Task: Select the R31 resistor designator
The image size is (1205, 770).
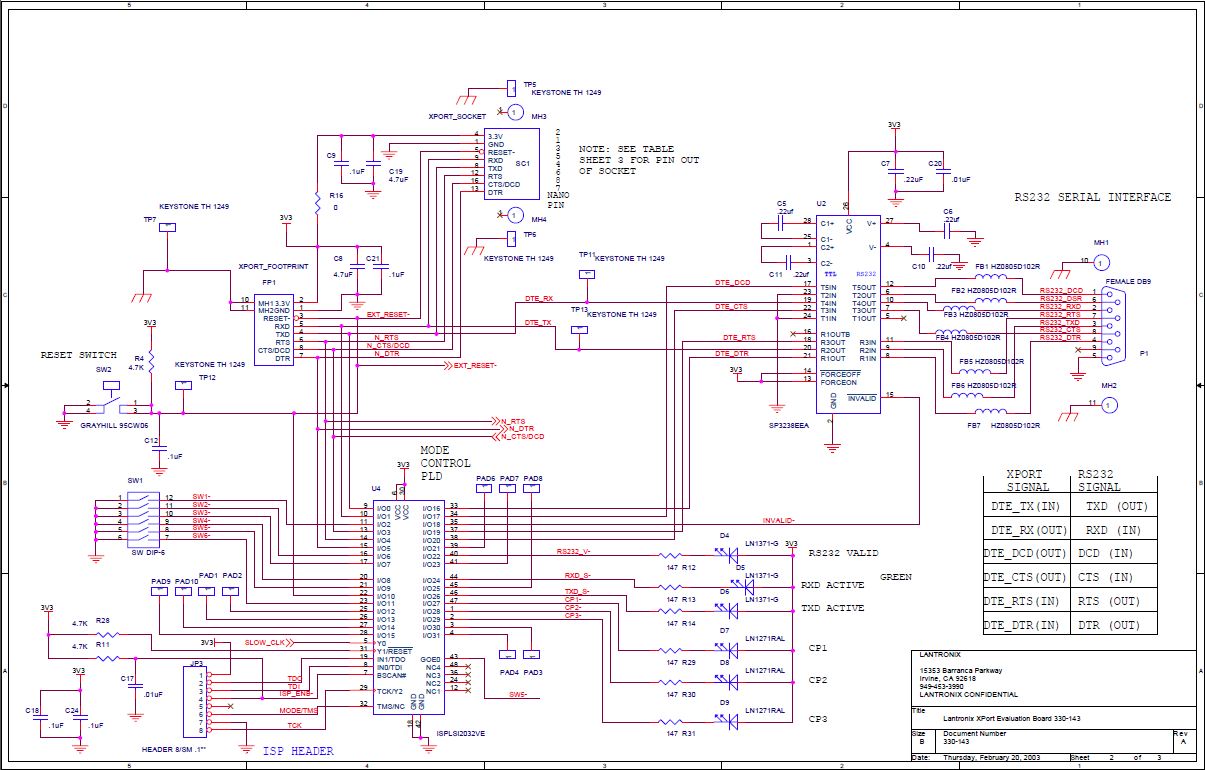Action: pos(689,733)
